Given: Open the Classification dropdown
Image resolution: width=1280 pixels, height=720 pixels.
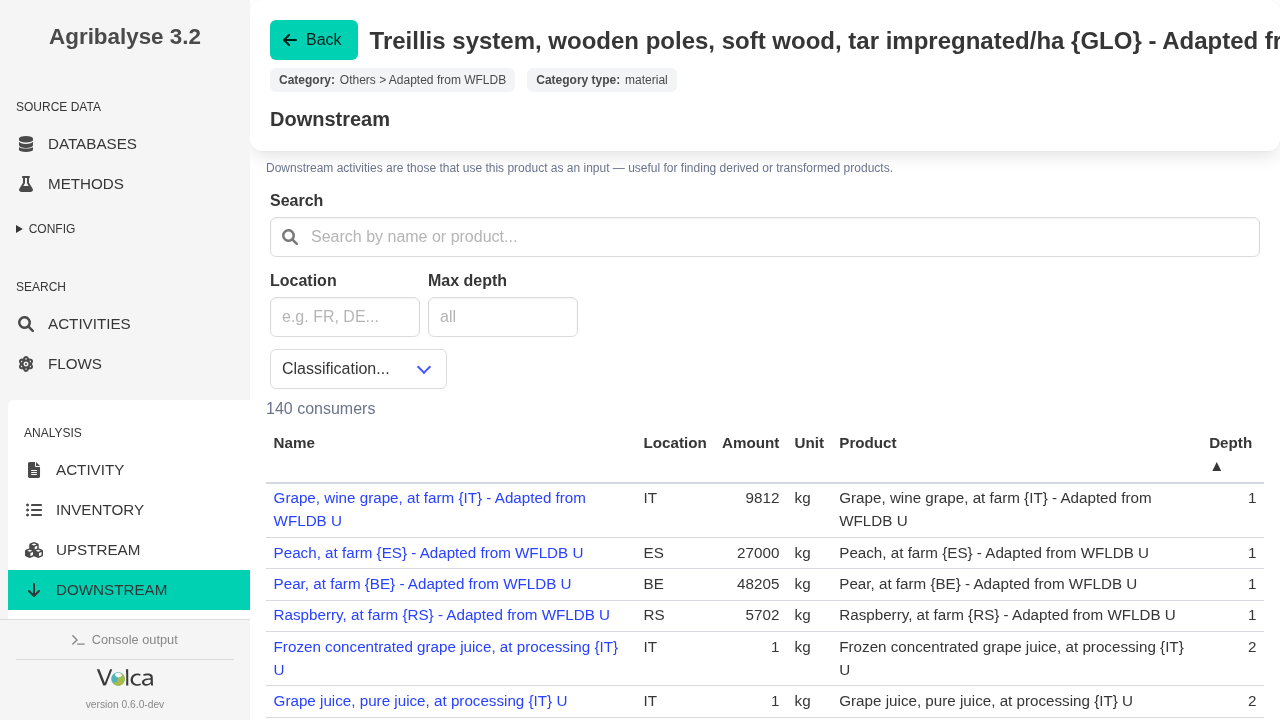Looking at the screenshot, I should click(358, 369).
